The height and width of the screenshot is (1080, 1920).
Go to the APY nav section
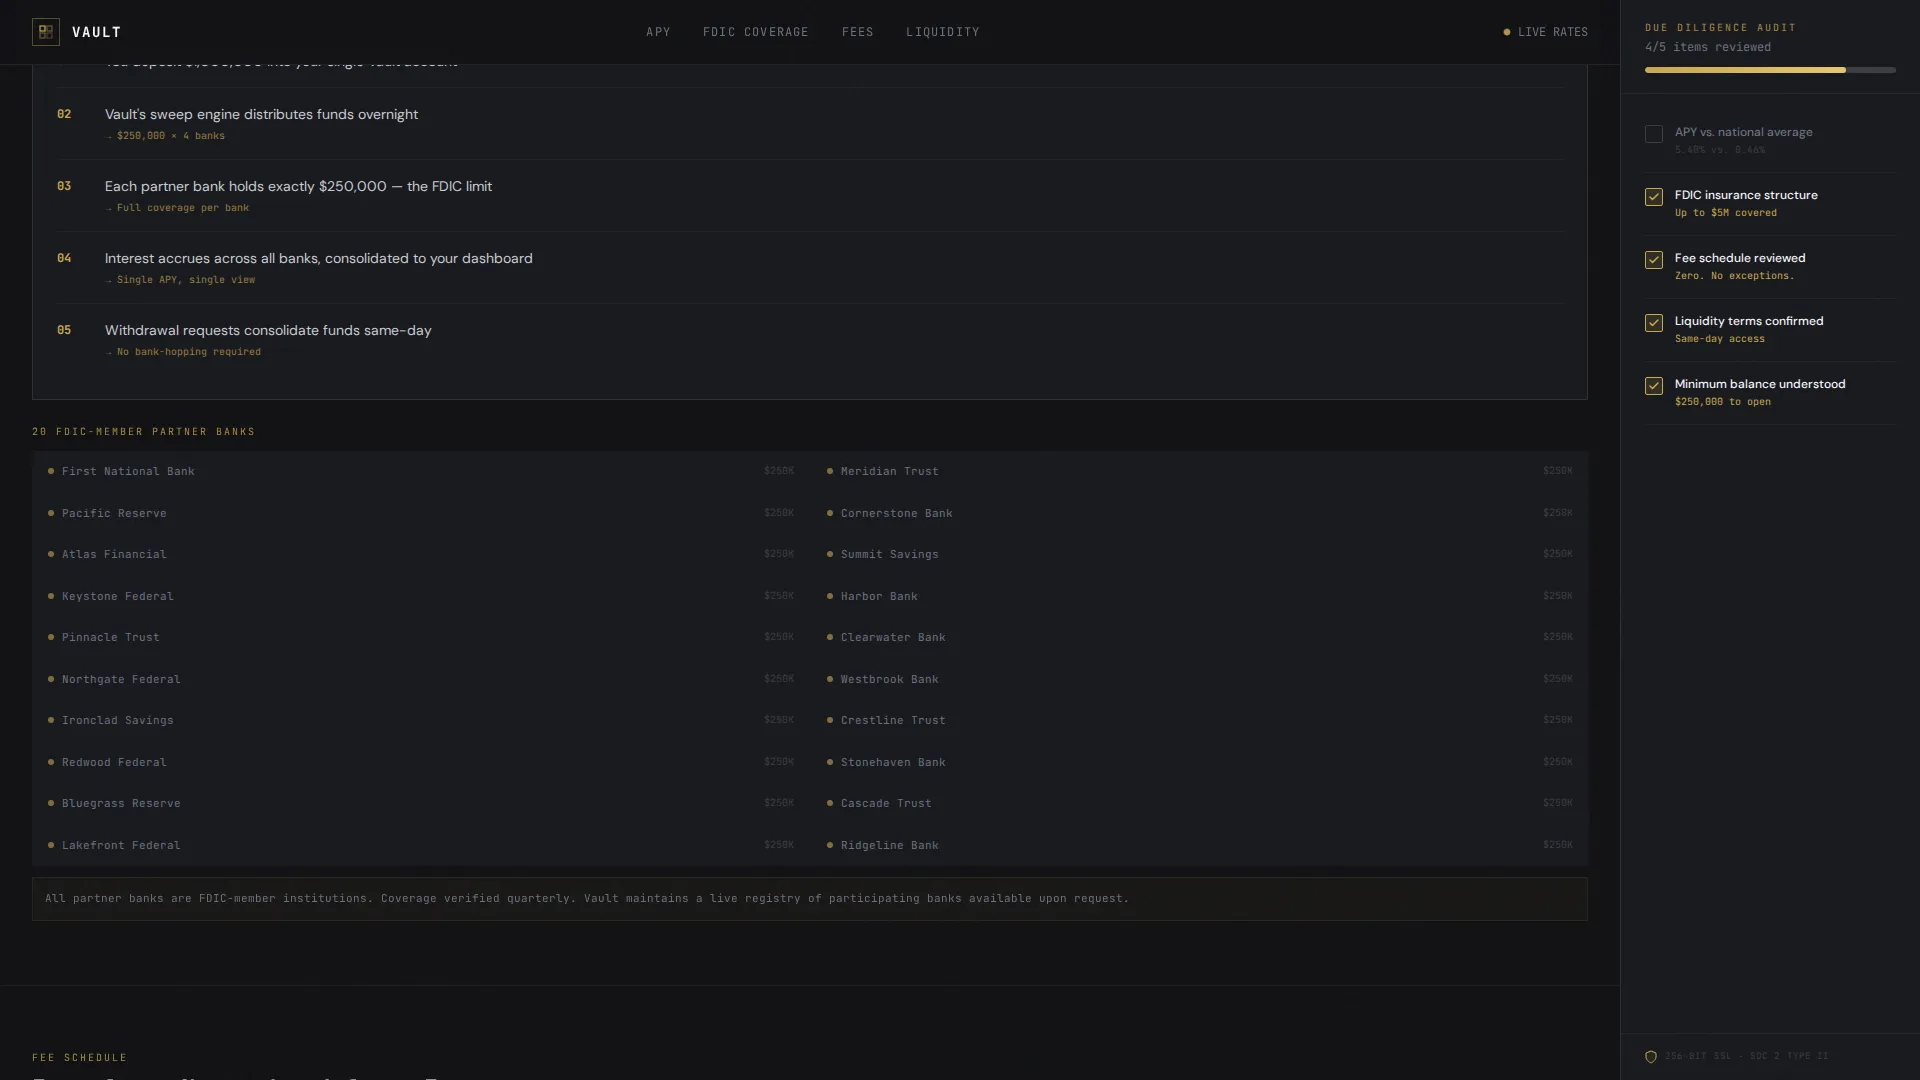pos(658,32)
